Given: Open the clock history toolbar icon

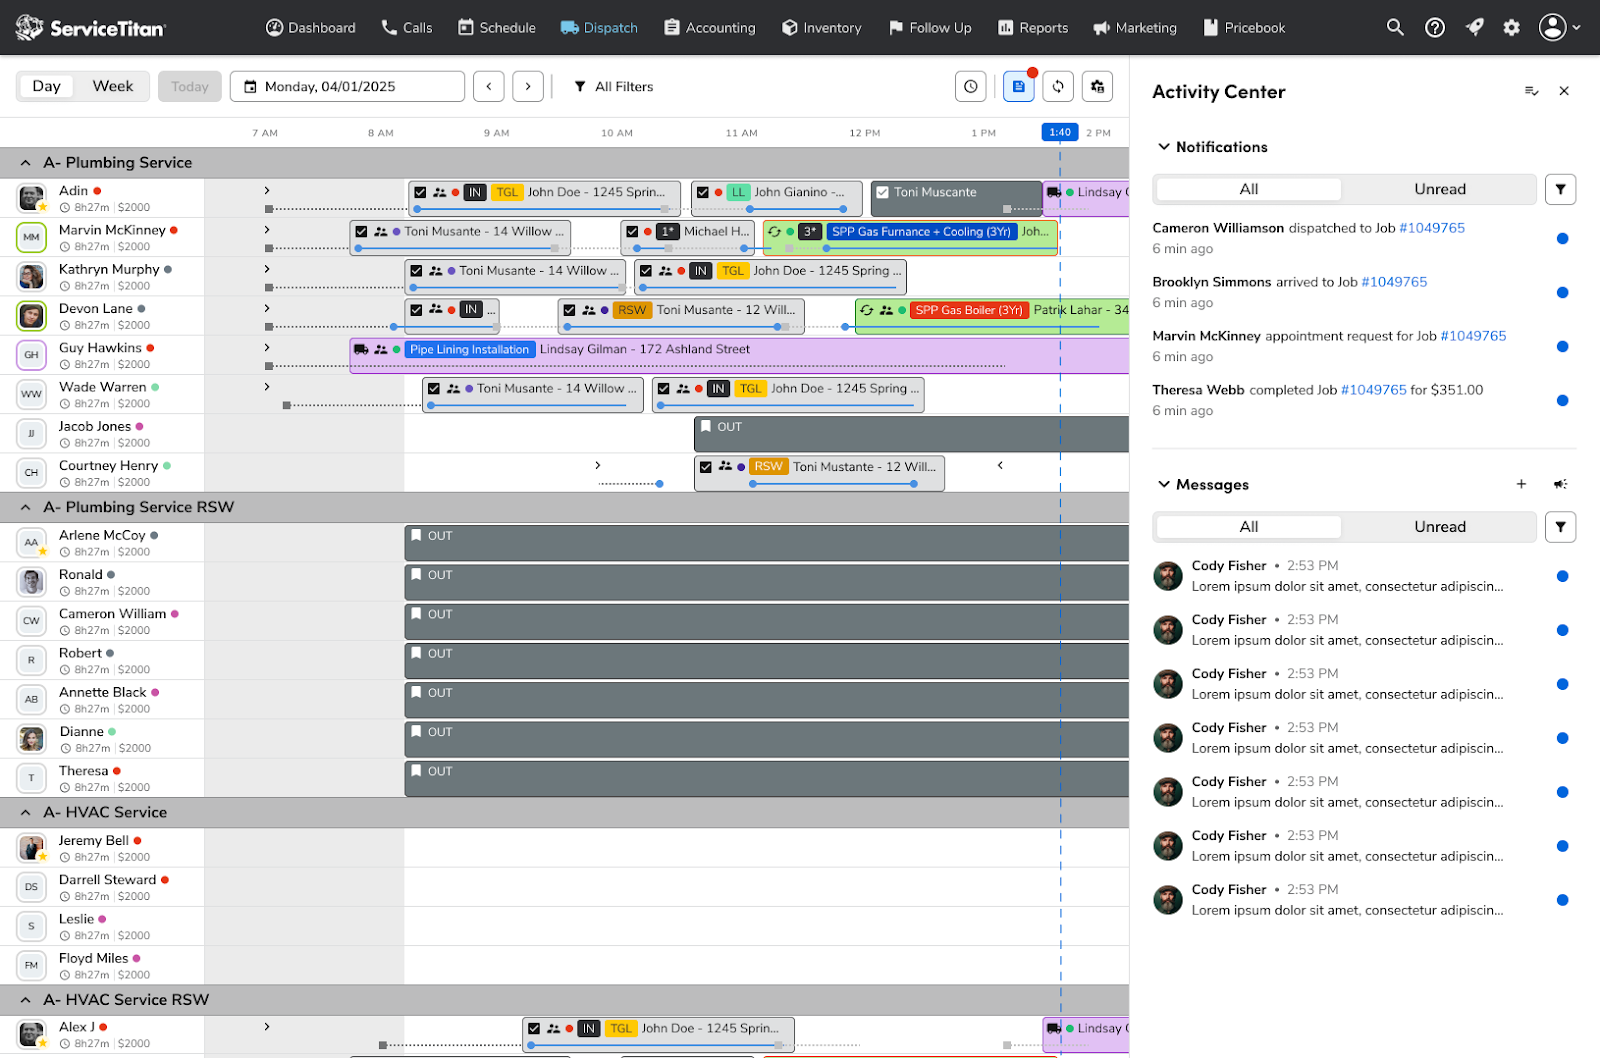Looking at the screenshot, I should [x=970, y=87].
